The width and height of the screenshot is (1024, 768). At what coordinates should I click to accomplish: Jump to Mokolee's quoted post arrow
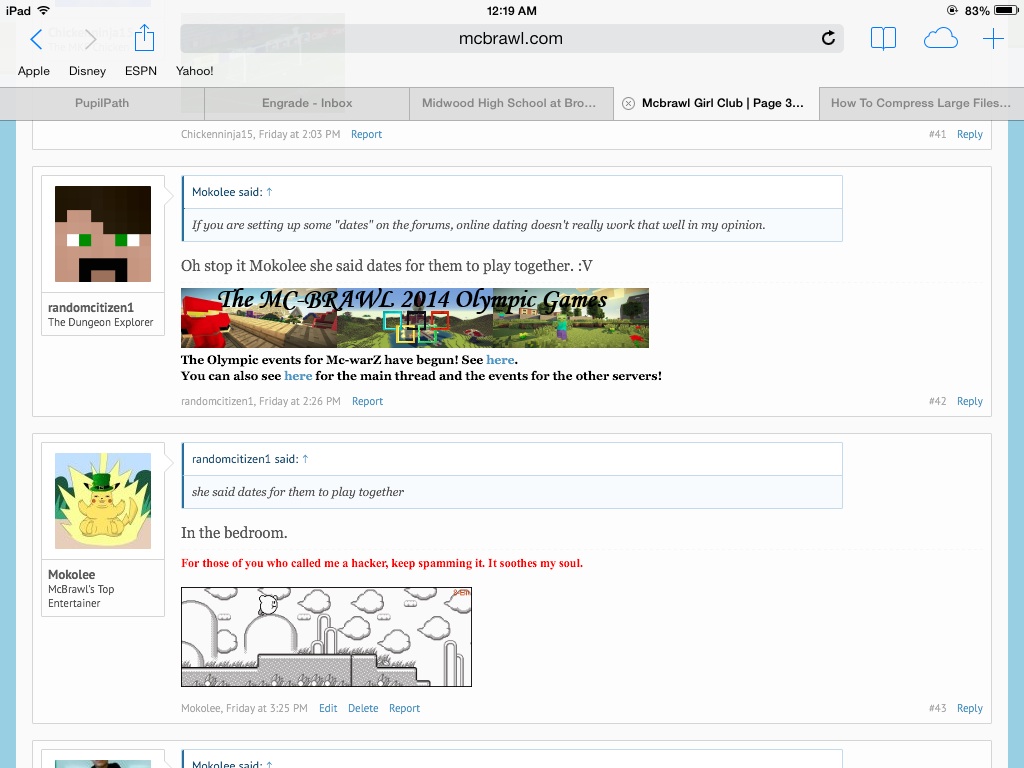[x=269, y=192]
